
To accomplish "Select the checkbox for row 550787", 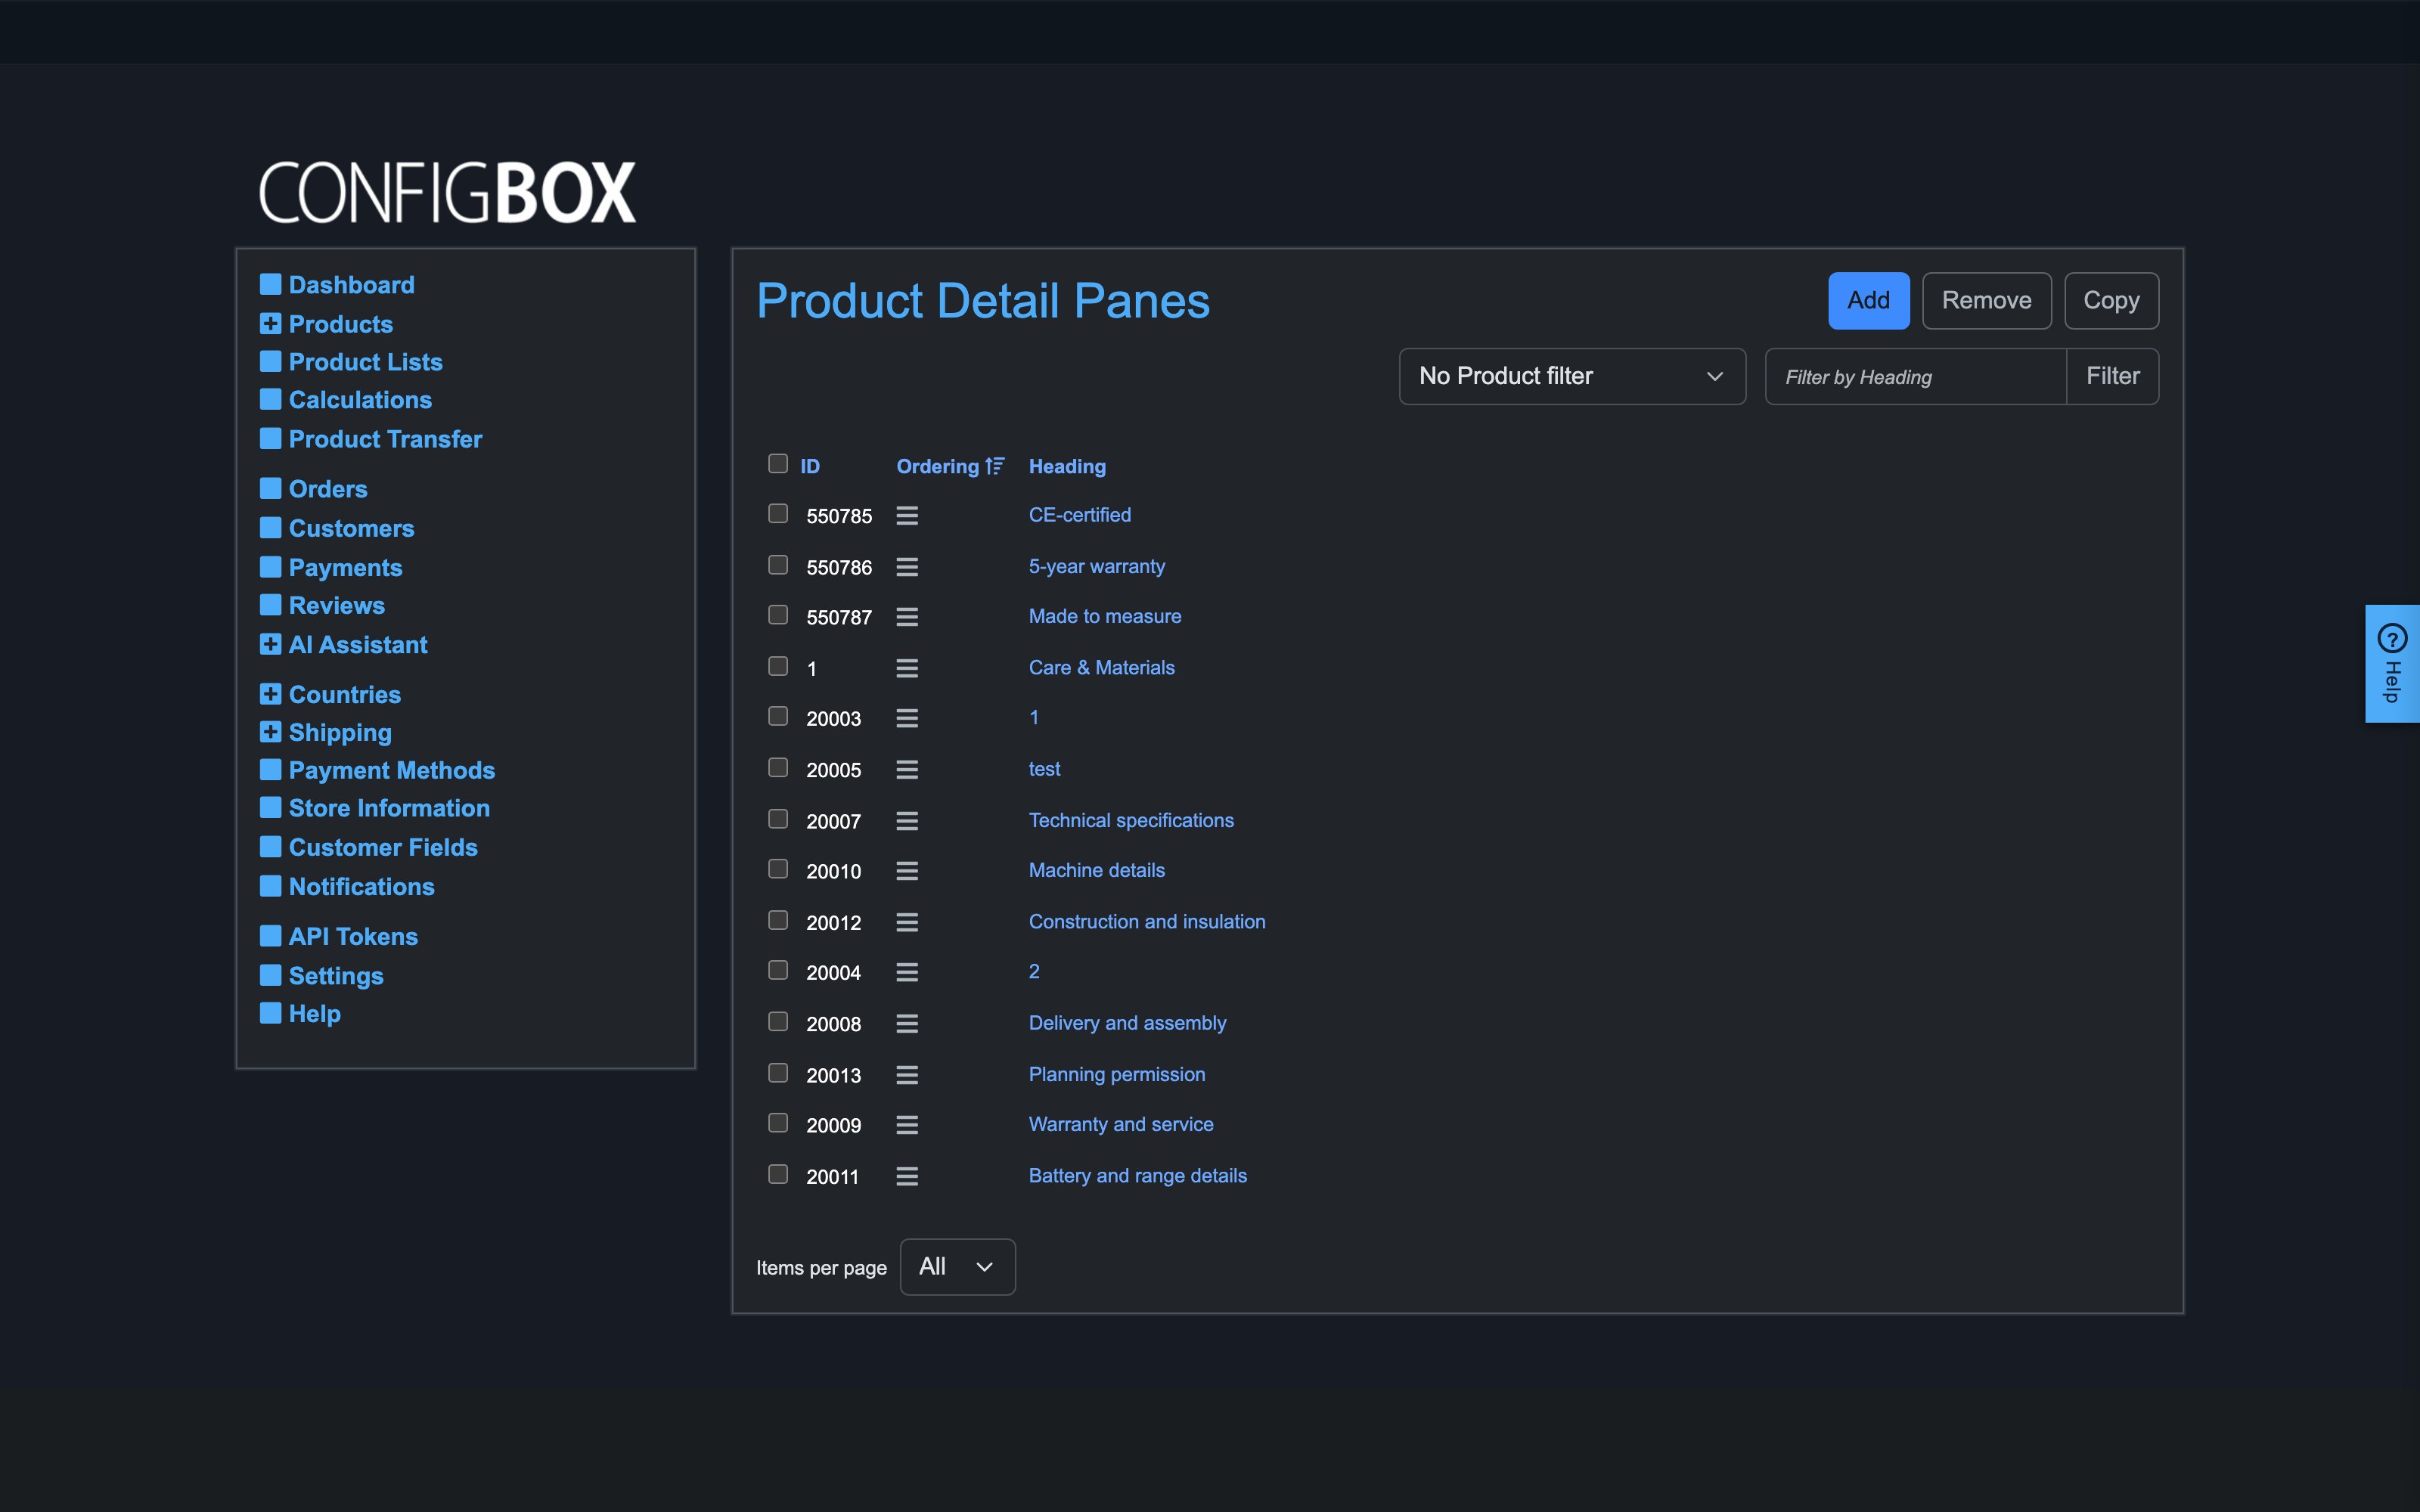I will 778,615.
